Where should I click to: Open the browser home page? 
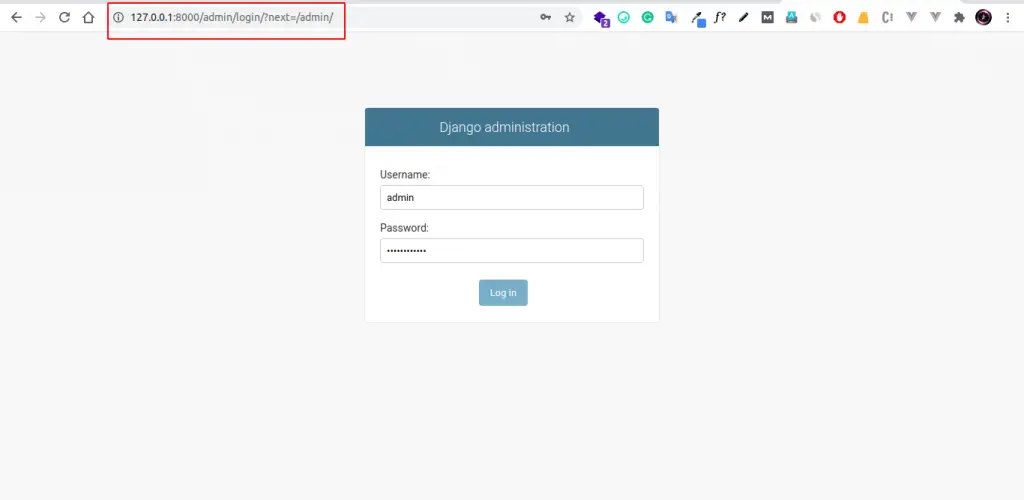click(x=88, y=18)
